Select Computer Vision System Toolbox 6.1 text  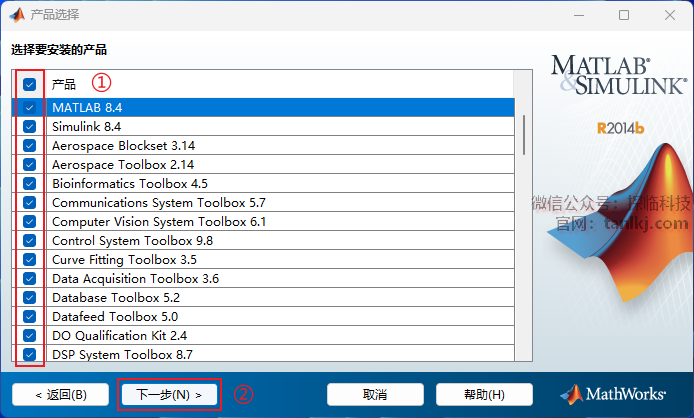point(159,221)
